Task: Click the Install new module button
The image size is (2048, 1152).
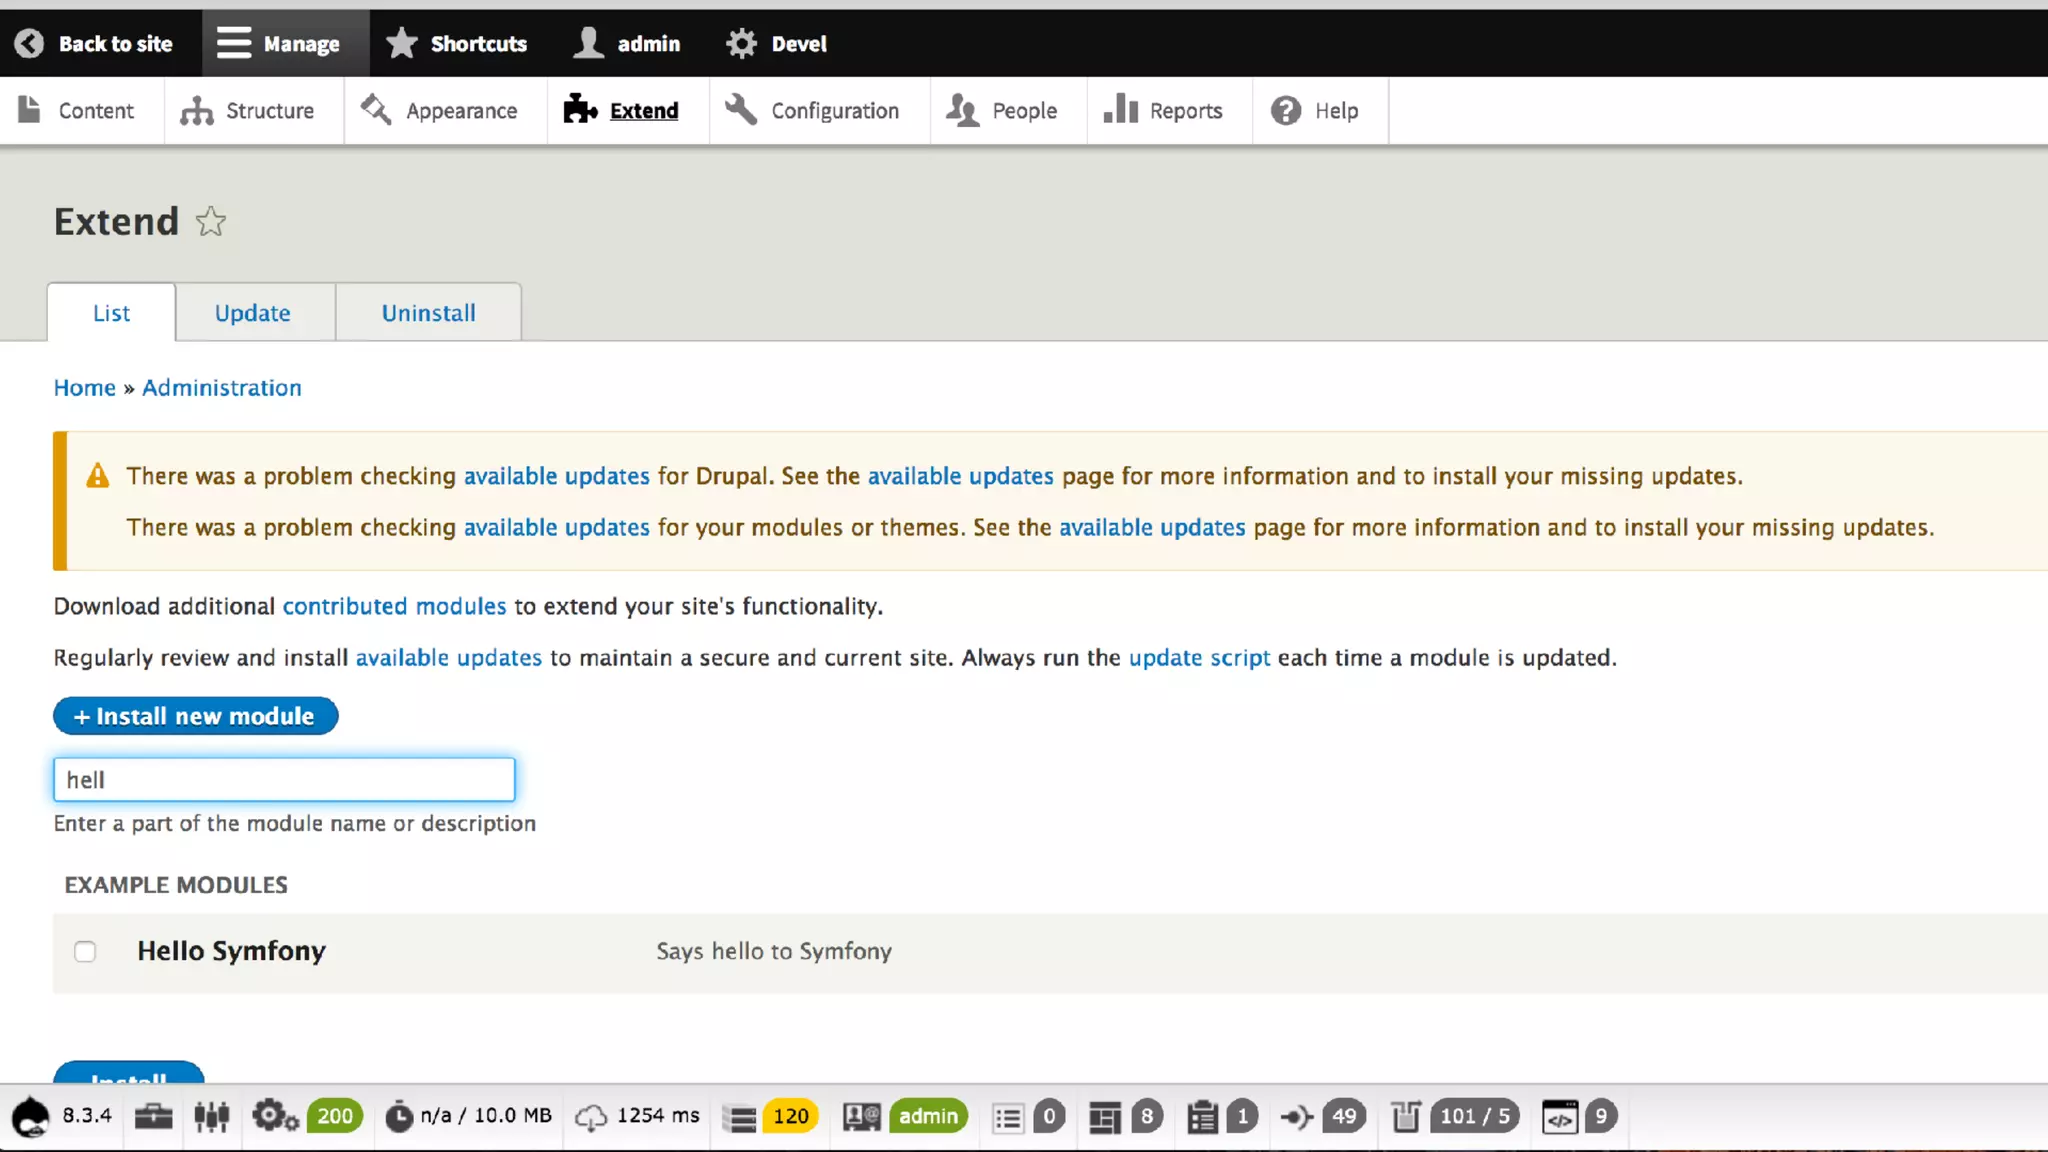Action: coord(195,716)
